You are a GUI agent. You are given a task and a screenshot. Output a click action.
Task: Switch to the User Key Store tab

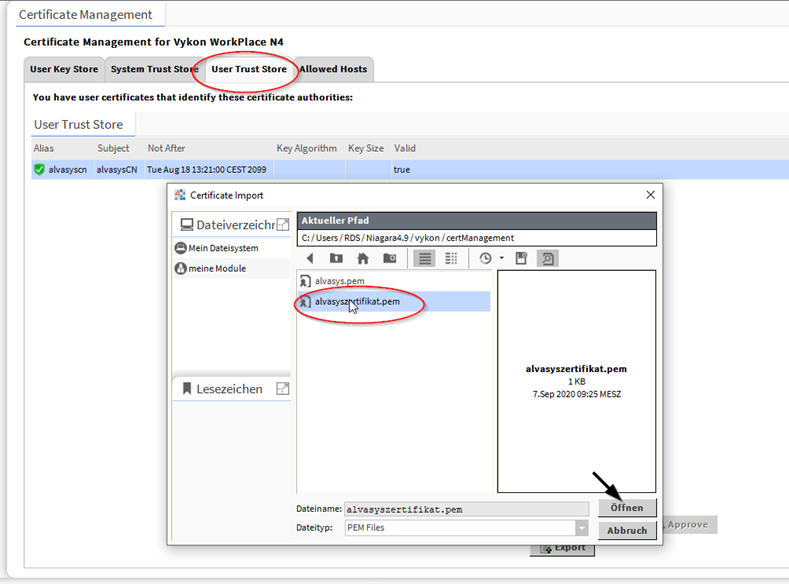coord(64,69)
